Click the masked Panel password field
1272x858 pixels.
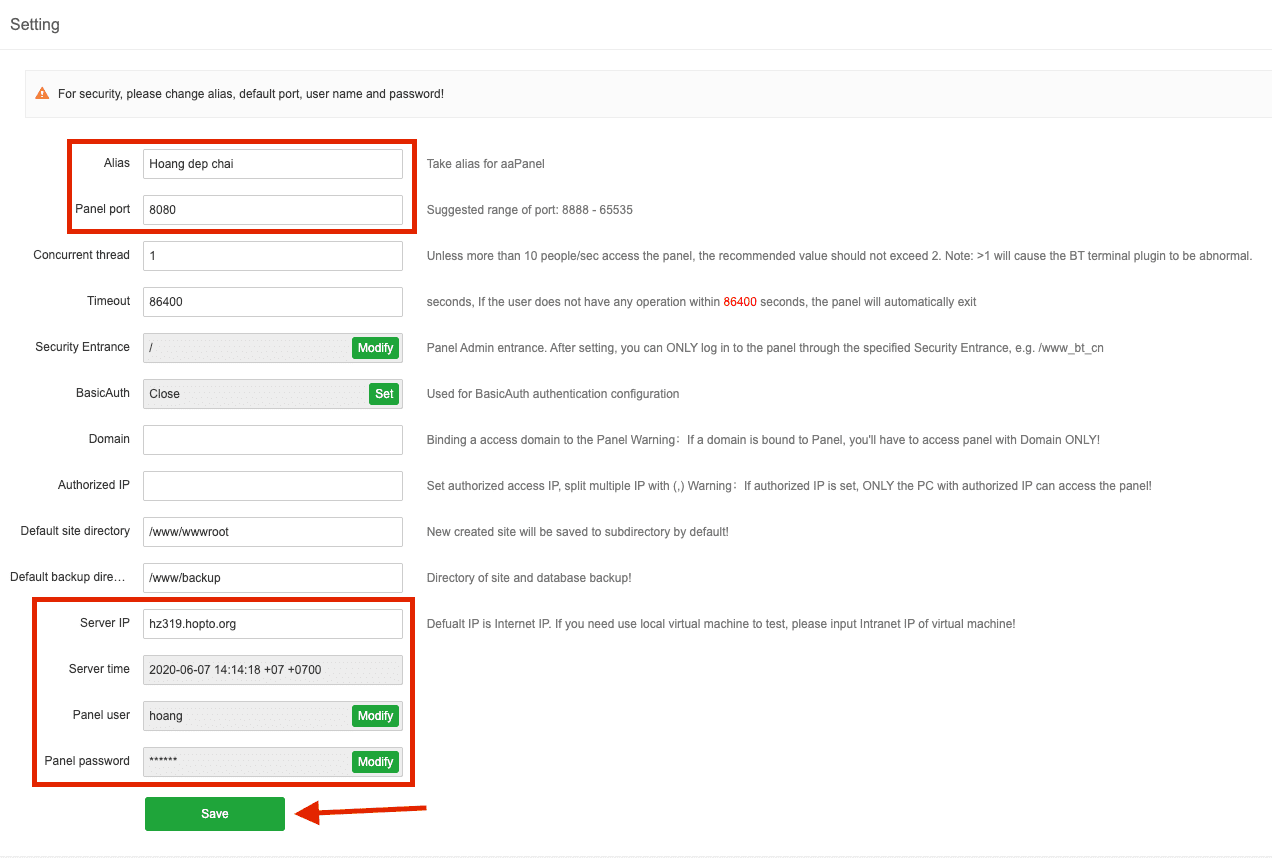coord(245,762)
